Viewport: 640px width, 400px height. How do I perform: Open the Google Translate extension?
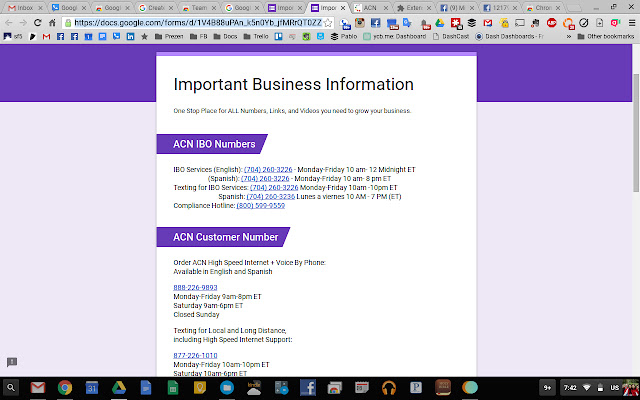coord(407,23)
